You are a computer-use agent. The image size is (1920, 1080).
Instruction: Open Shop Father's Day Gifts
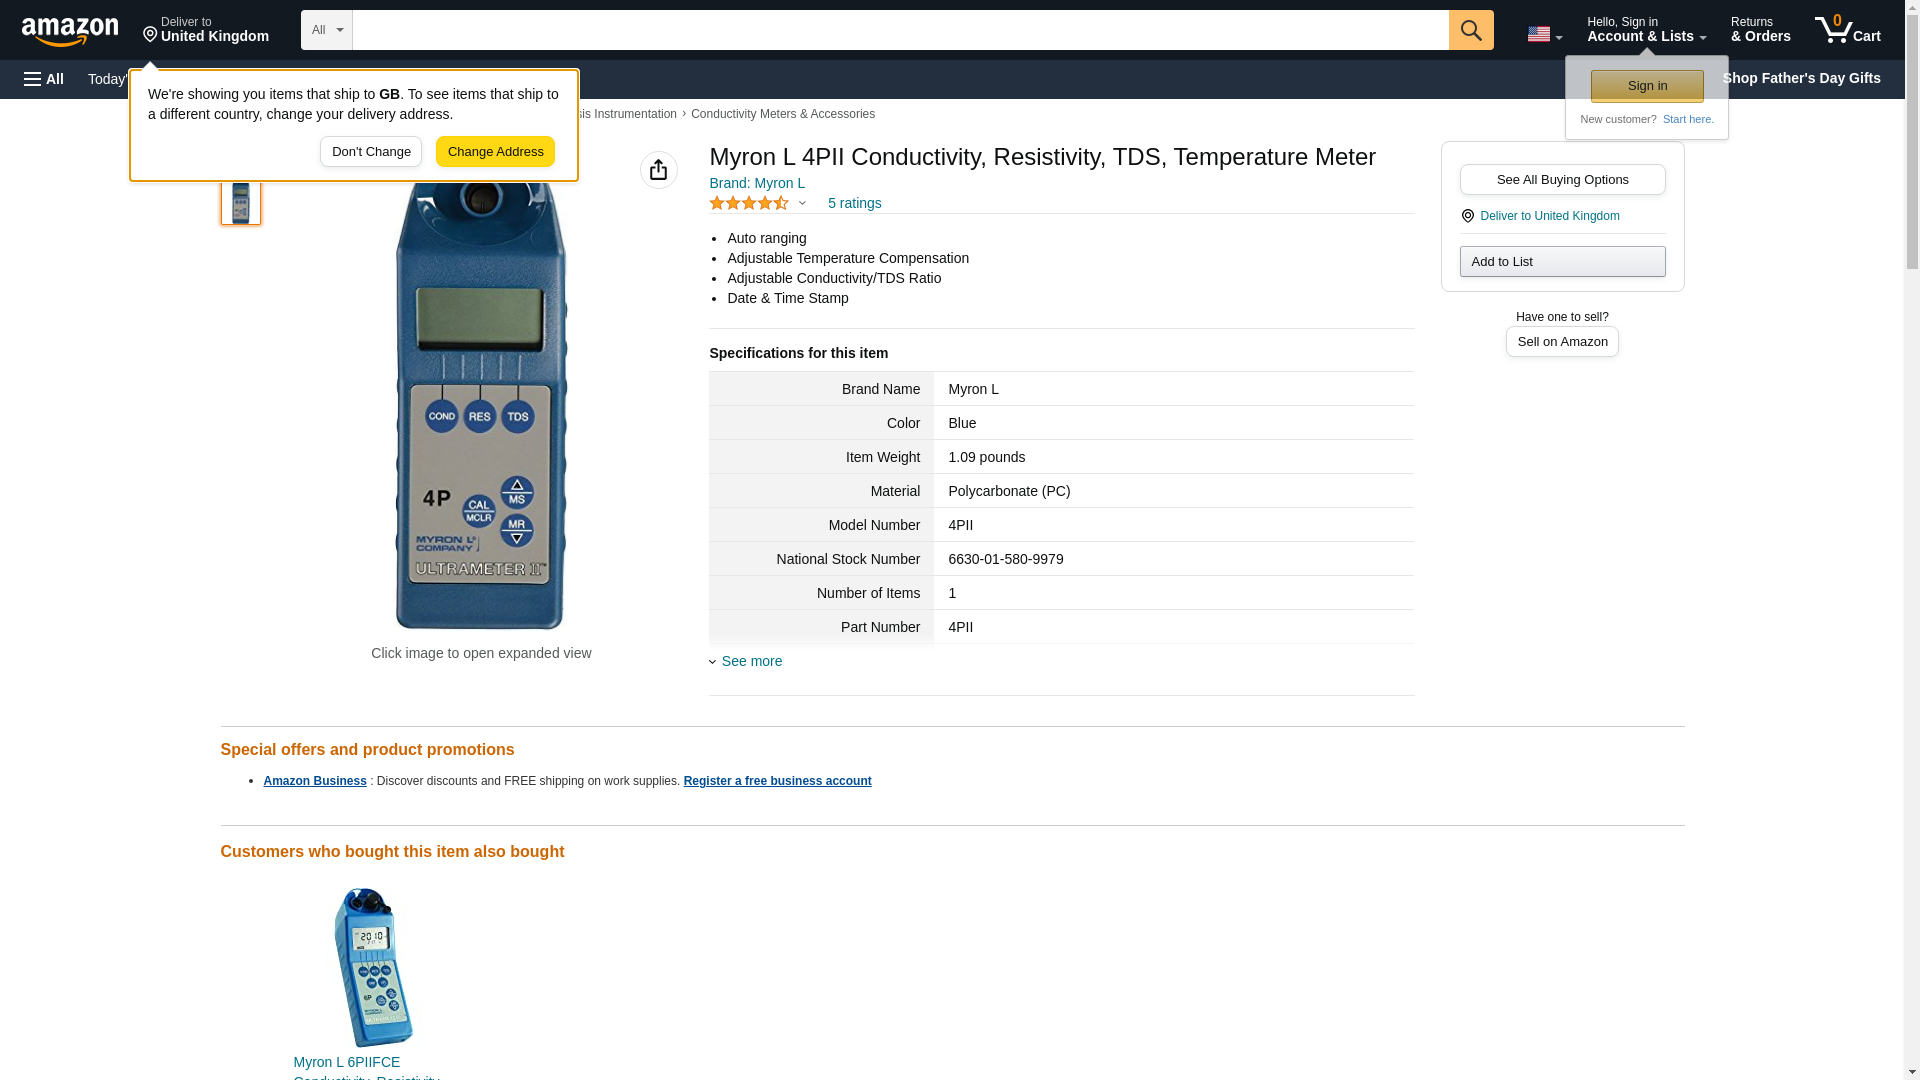1800,78
